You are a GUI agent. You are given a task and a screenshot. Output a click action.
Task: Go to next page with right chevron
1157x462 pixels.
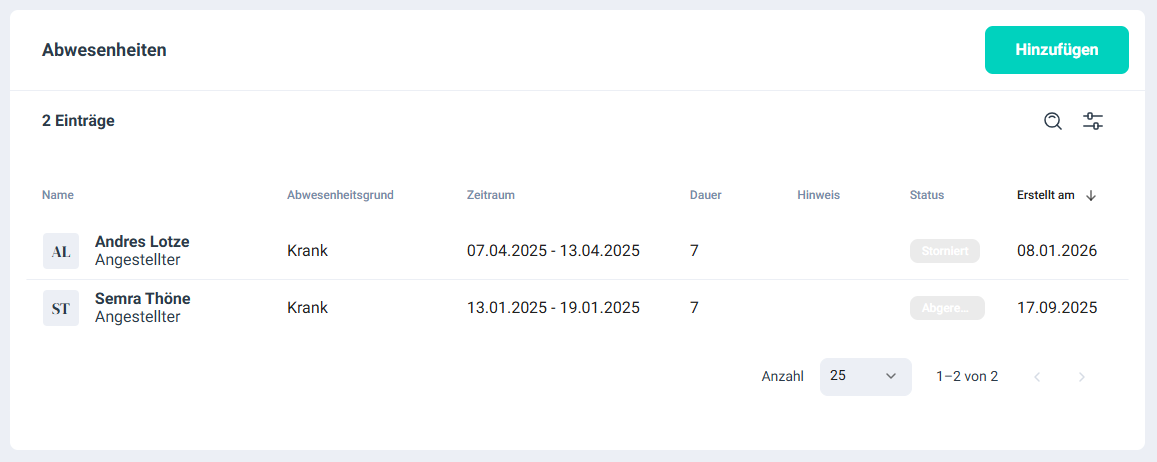pos(1081,377)
